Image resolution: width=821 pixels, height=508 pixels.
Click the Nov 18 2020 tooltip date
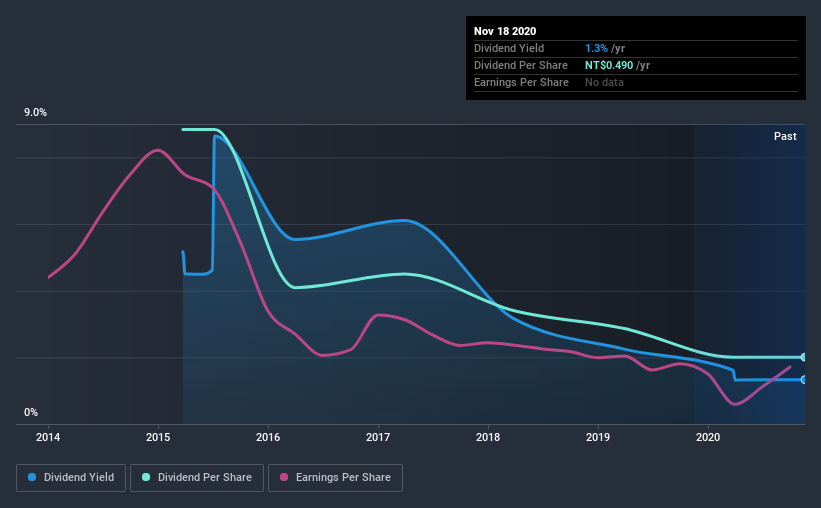coord(505,31)
